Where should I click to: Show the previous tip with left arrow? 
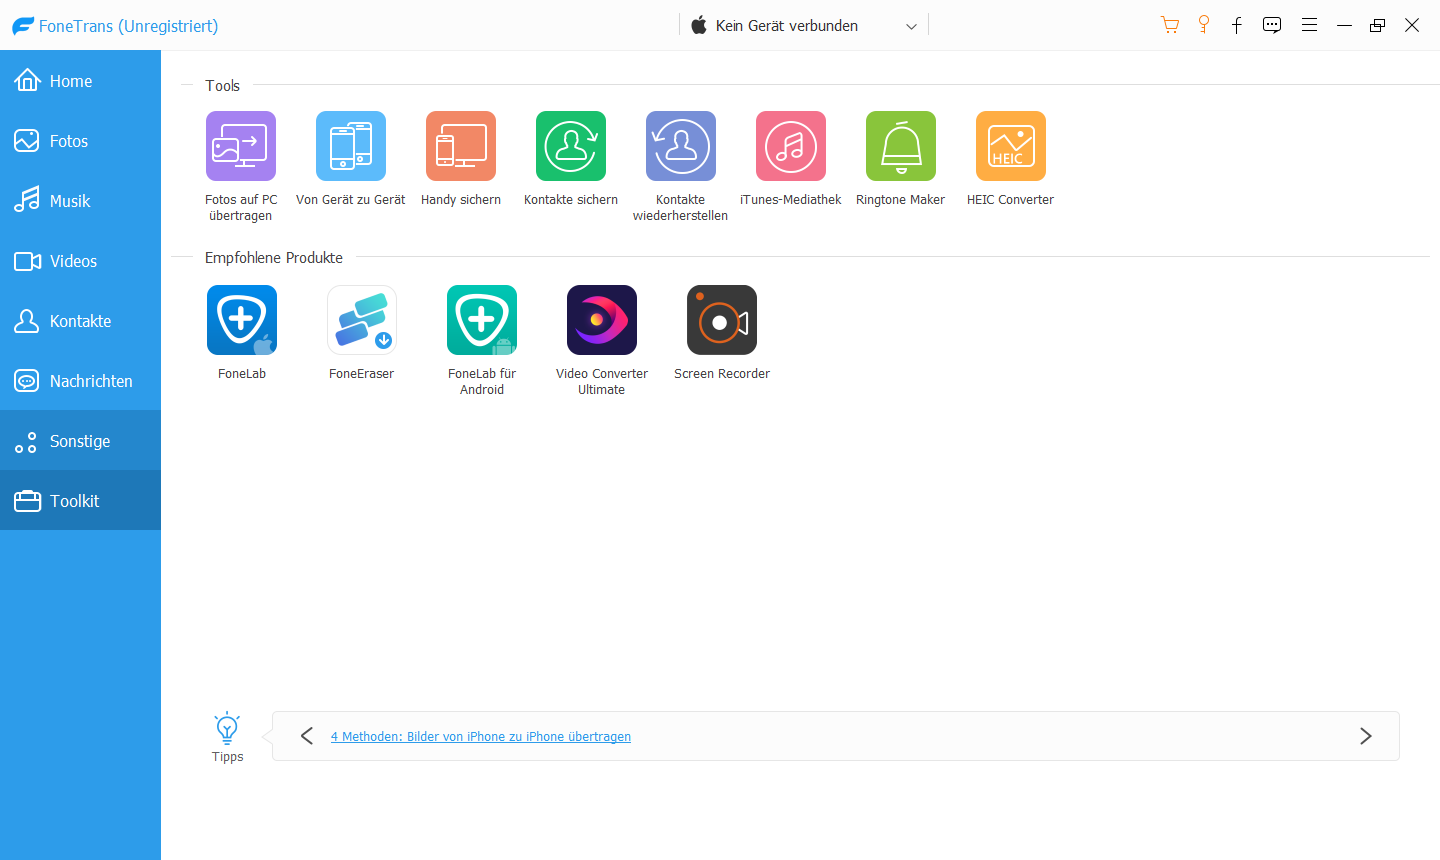307,736
